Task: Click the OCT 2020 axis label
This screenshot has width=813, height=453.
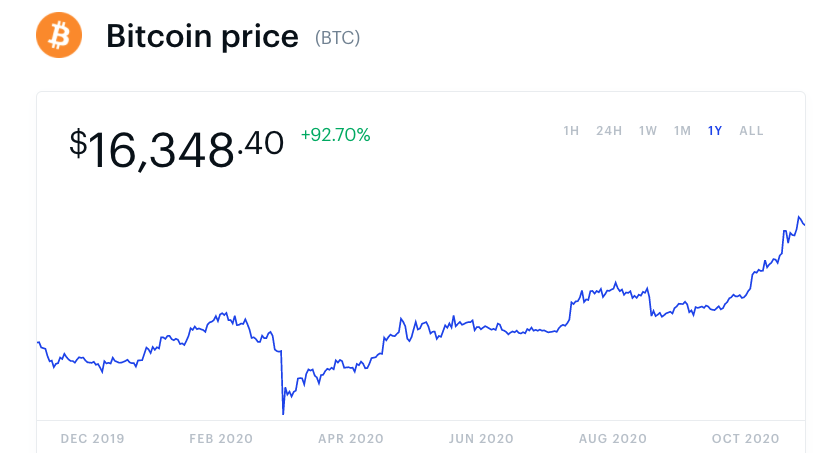Action: [746, 438]
